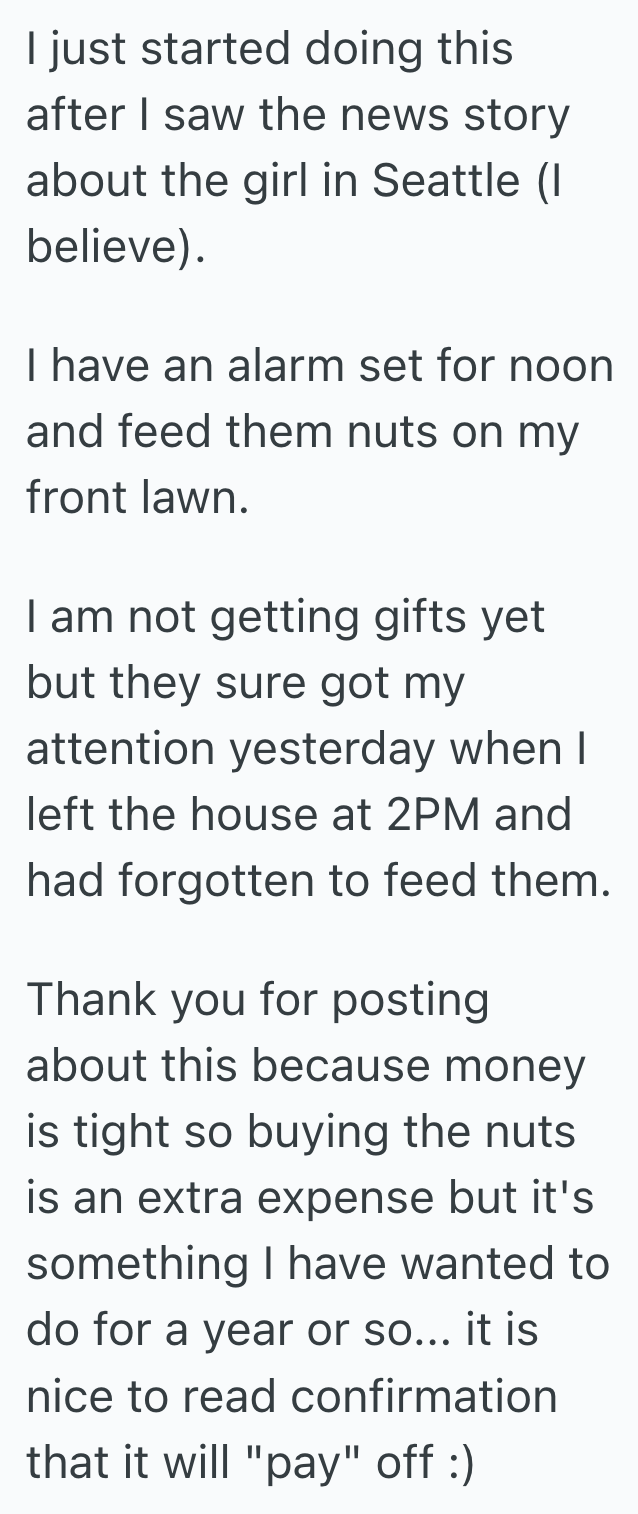Click the word "noon"
This screenshot has height=1514, width=638.
coord(561,365)
